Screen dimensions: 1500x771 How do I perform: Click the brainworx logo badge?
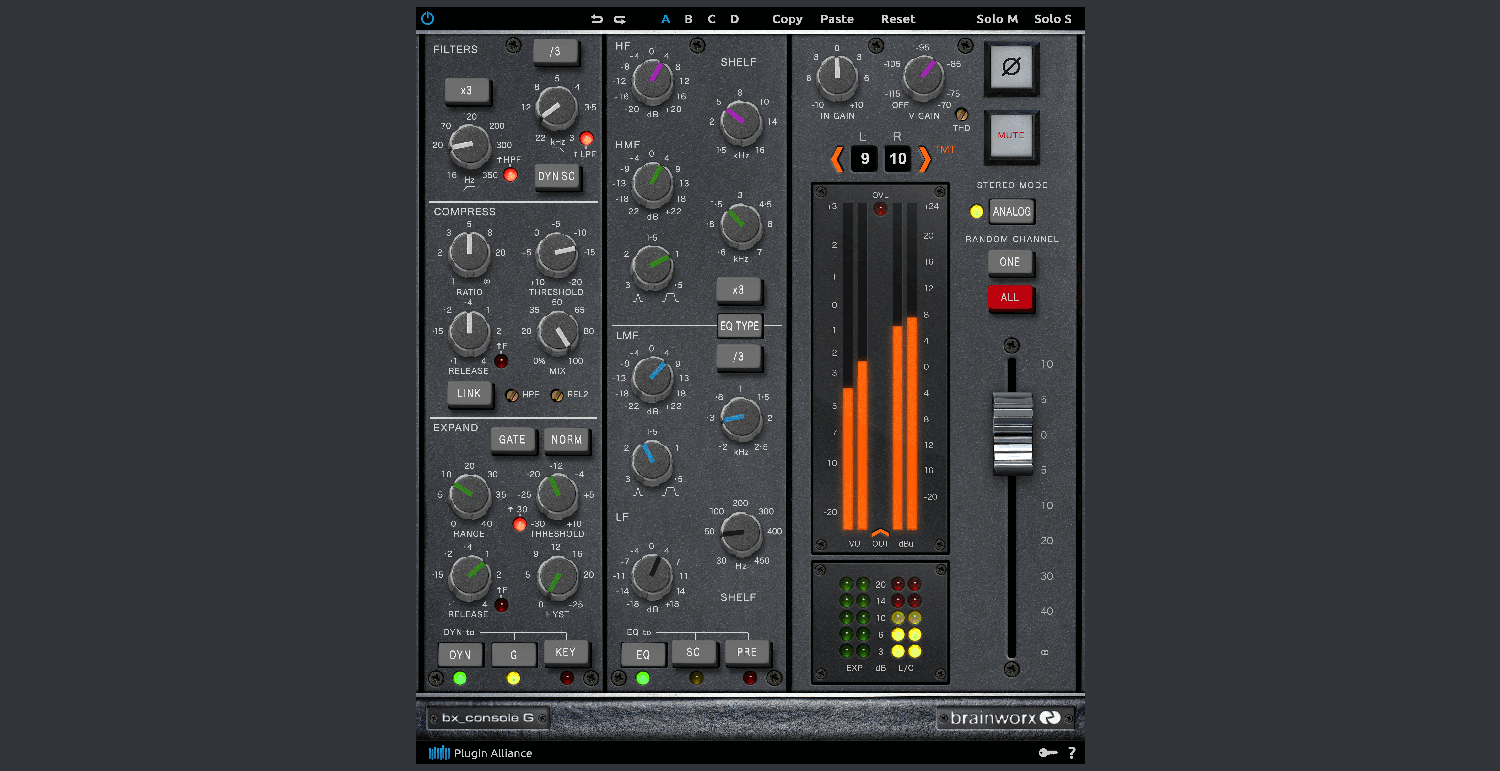pos(1004,718)
